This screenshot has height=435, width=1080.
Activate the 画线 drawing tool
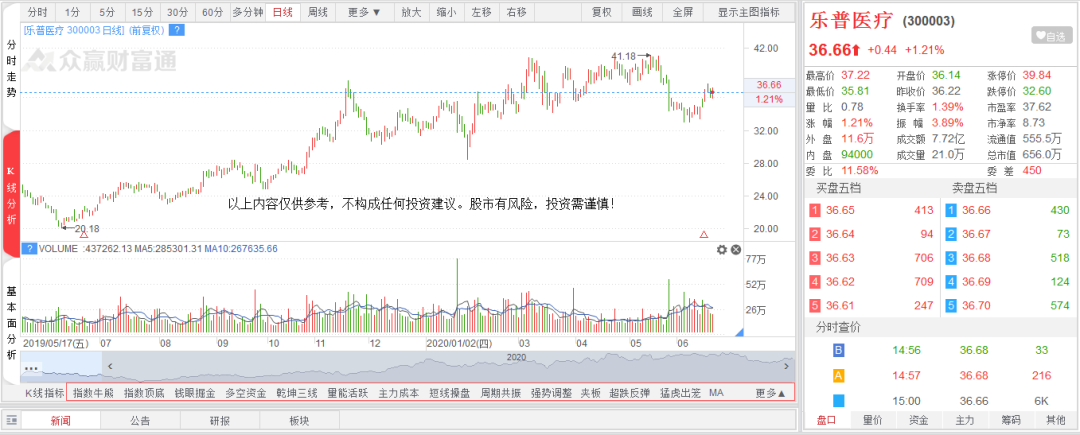642,12
